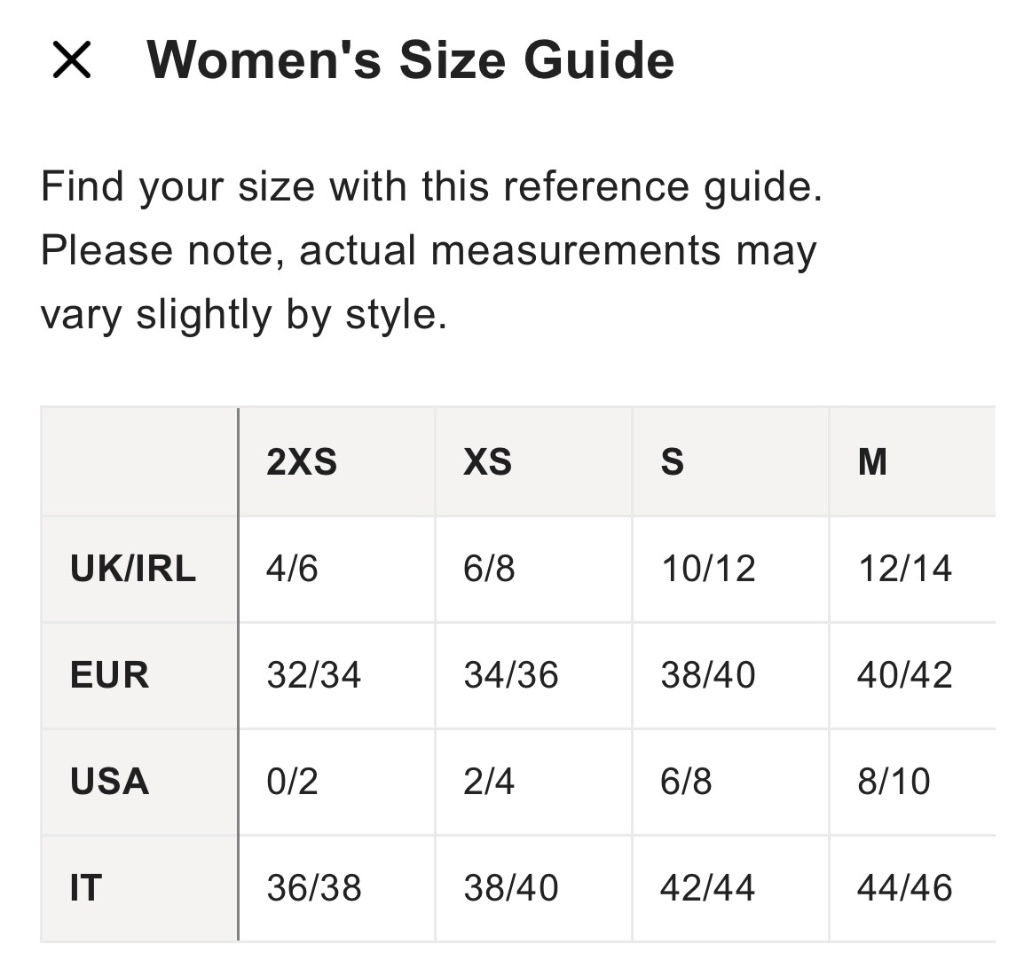The width and height of the screenshot is (1024, 968).
Task: Tap the M size column header
Action: coord(872,462)
